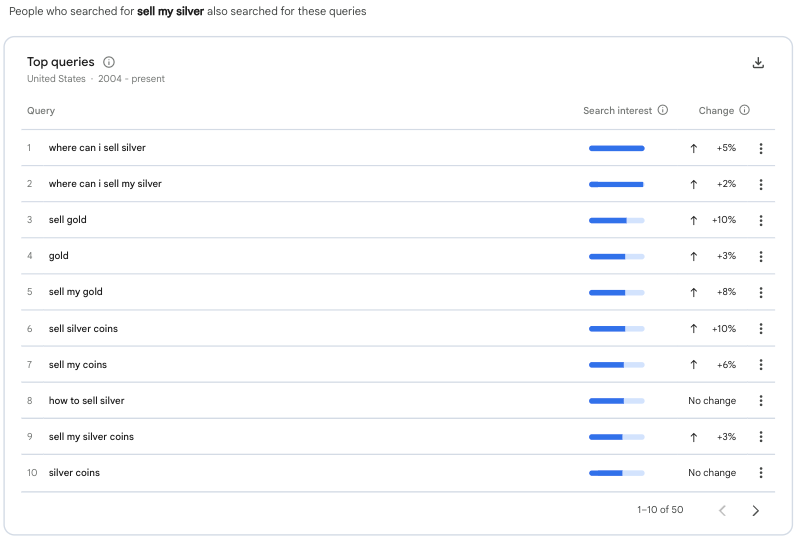Click info icon beside Top queries title
This screenshot has width=801, height=548.
(x=109, y=62)
